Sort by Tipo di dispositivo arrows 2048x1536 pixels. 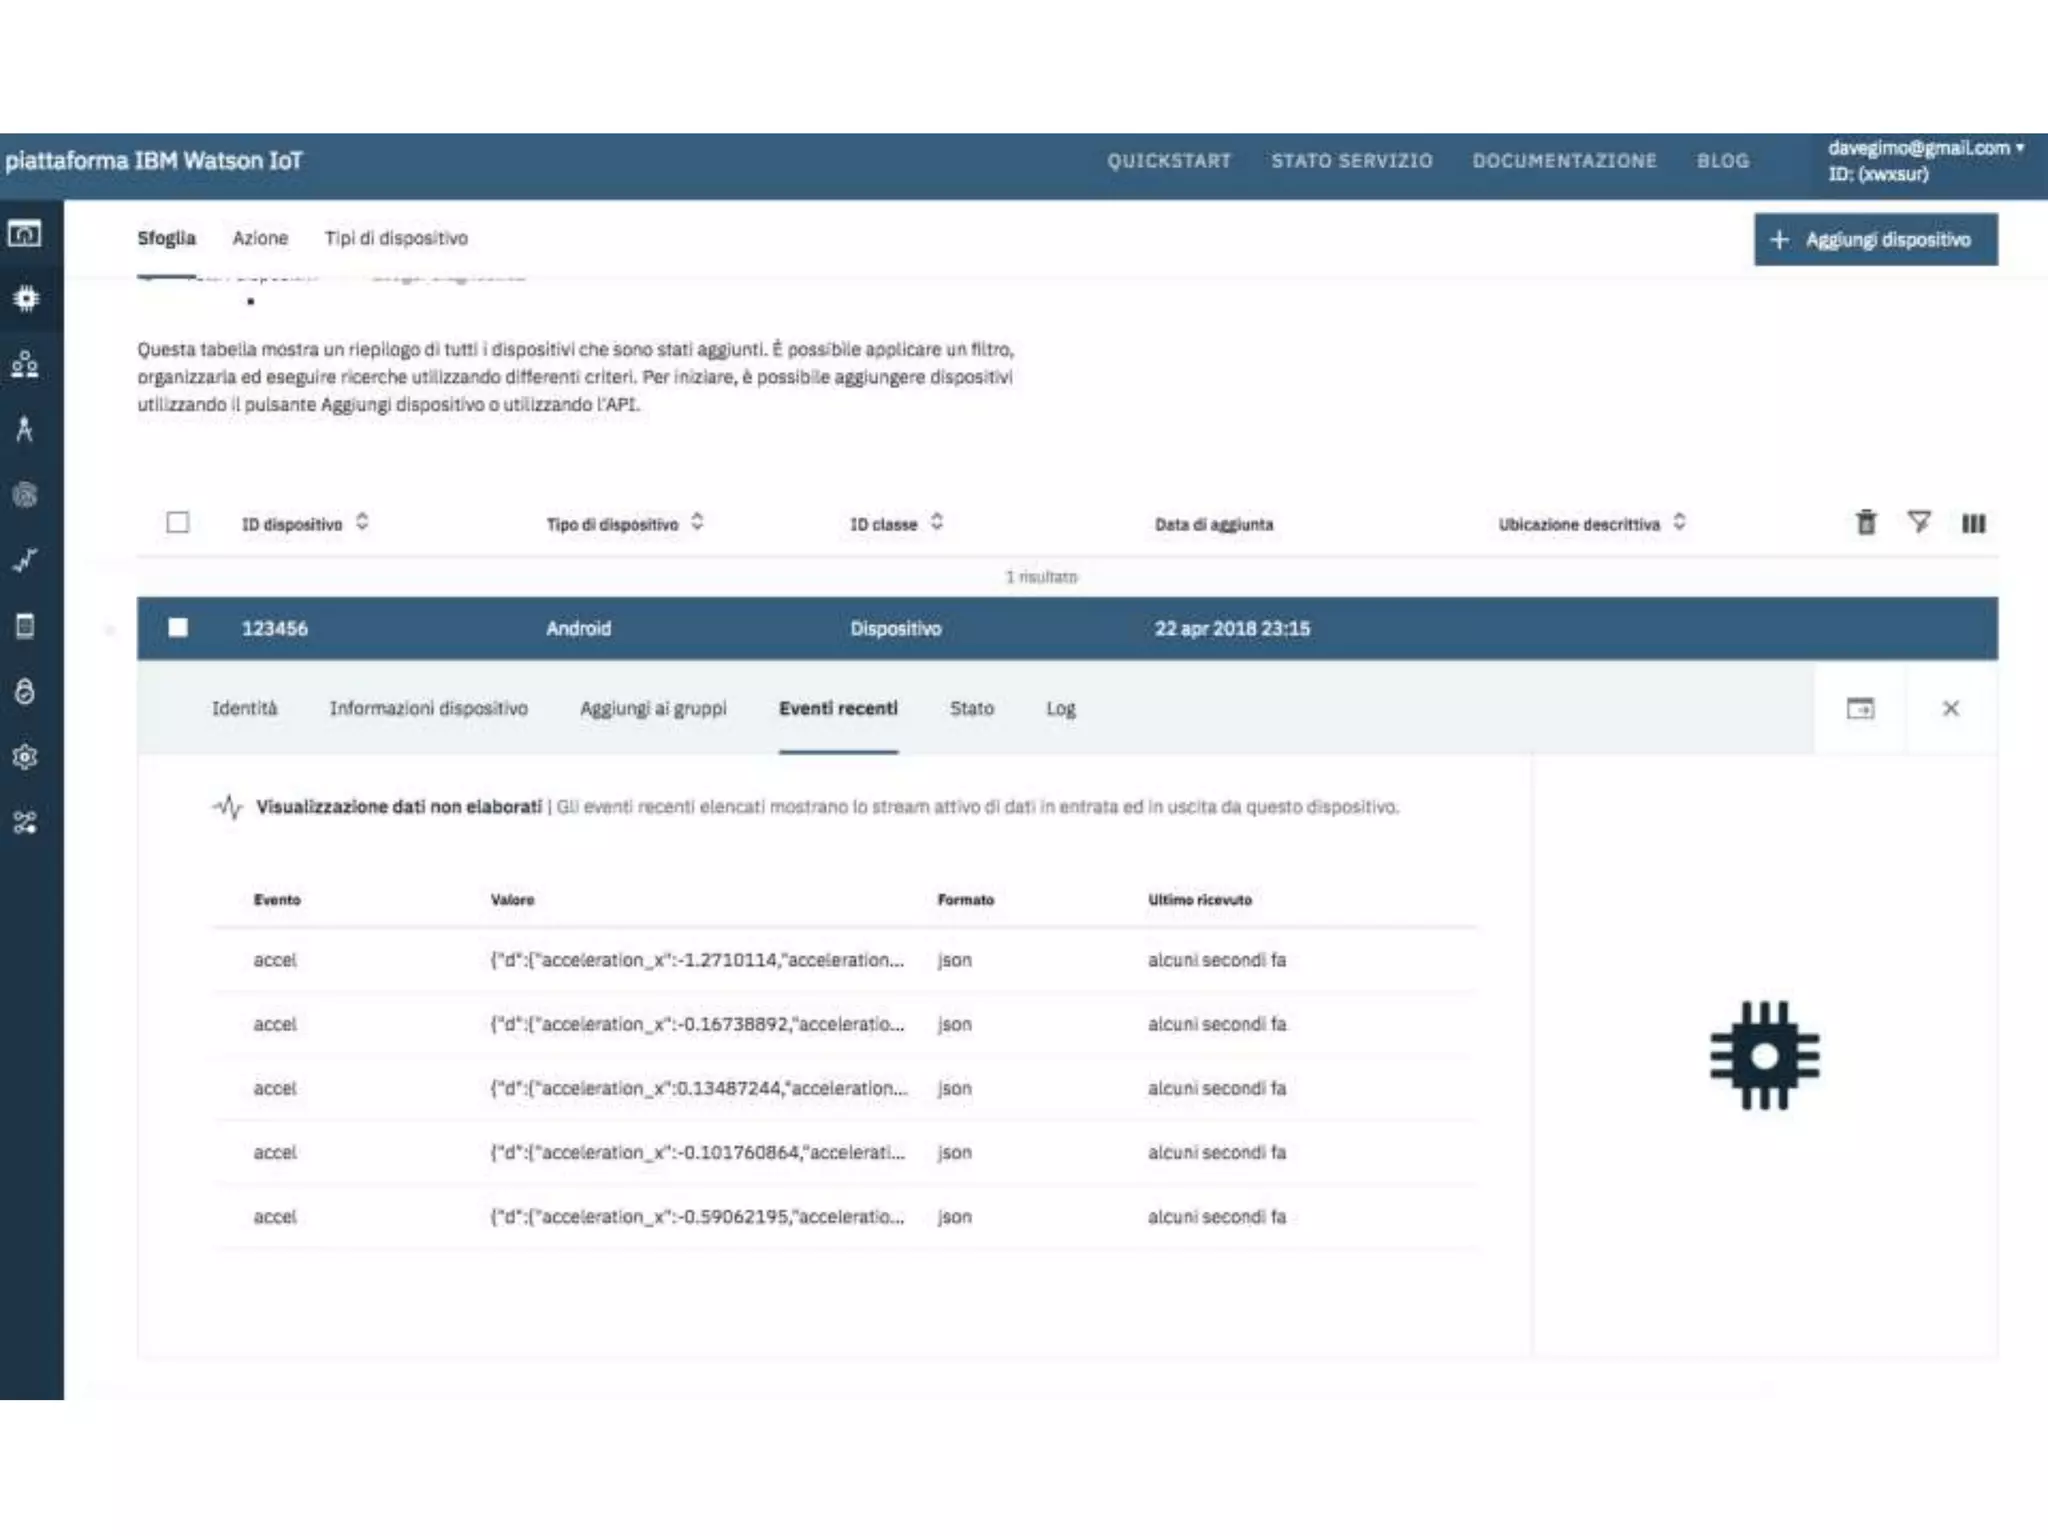[x=697, y=522]
